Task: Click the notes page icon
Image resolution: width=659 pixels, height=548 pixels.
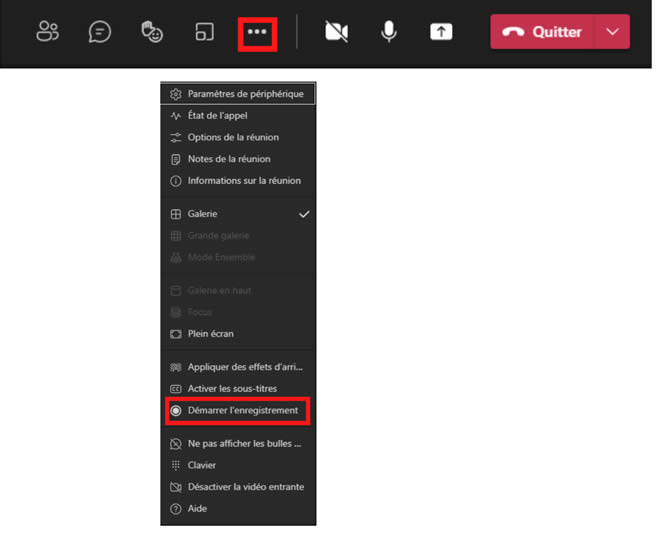Action: click(176, 159)
